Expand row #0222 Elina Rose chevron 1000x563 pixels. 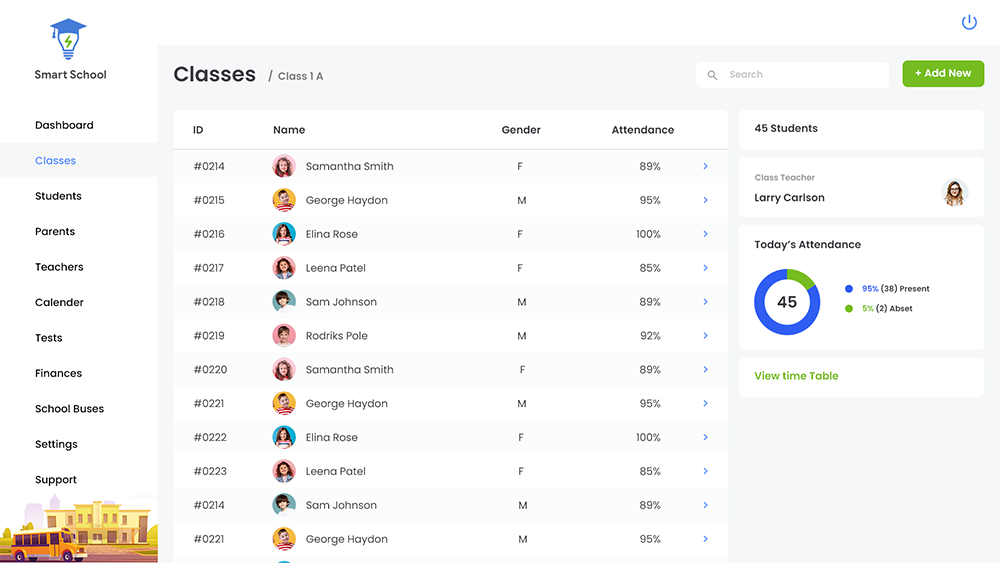(x=705, y=437)
